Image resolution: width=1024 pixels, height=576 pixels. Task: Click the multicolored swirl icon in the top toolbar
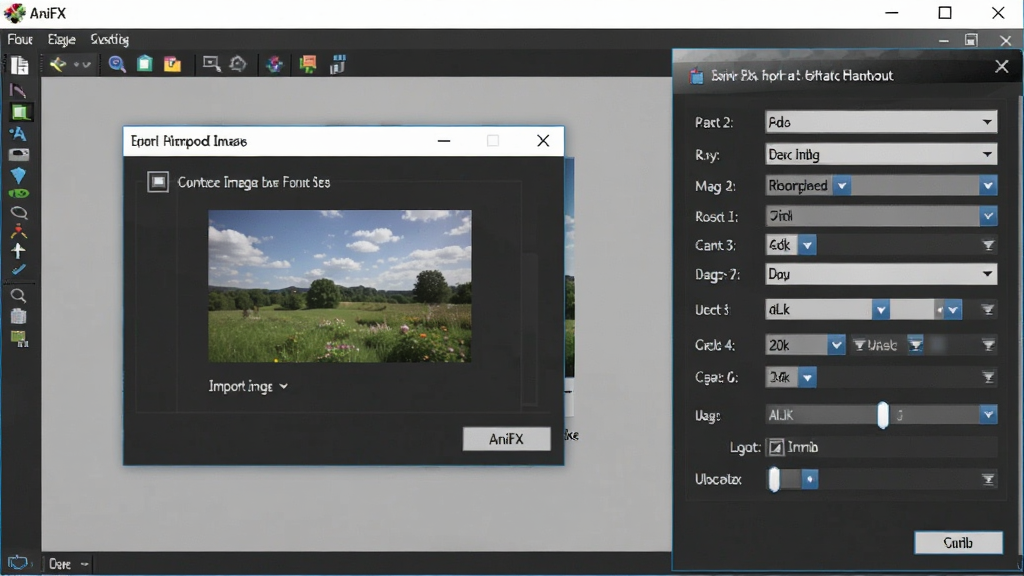tap(274, 64)
